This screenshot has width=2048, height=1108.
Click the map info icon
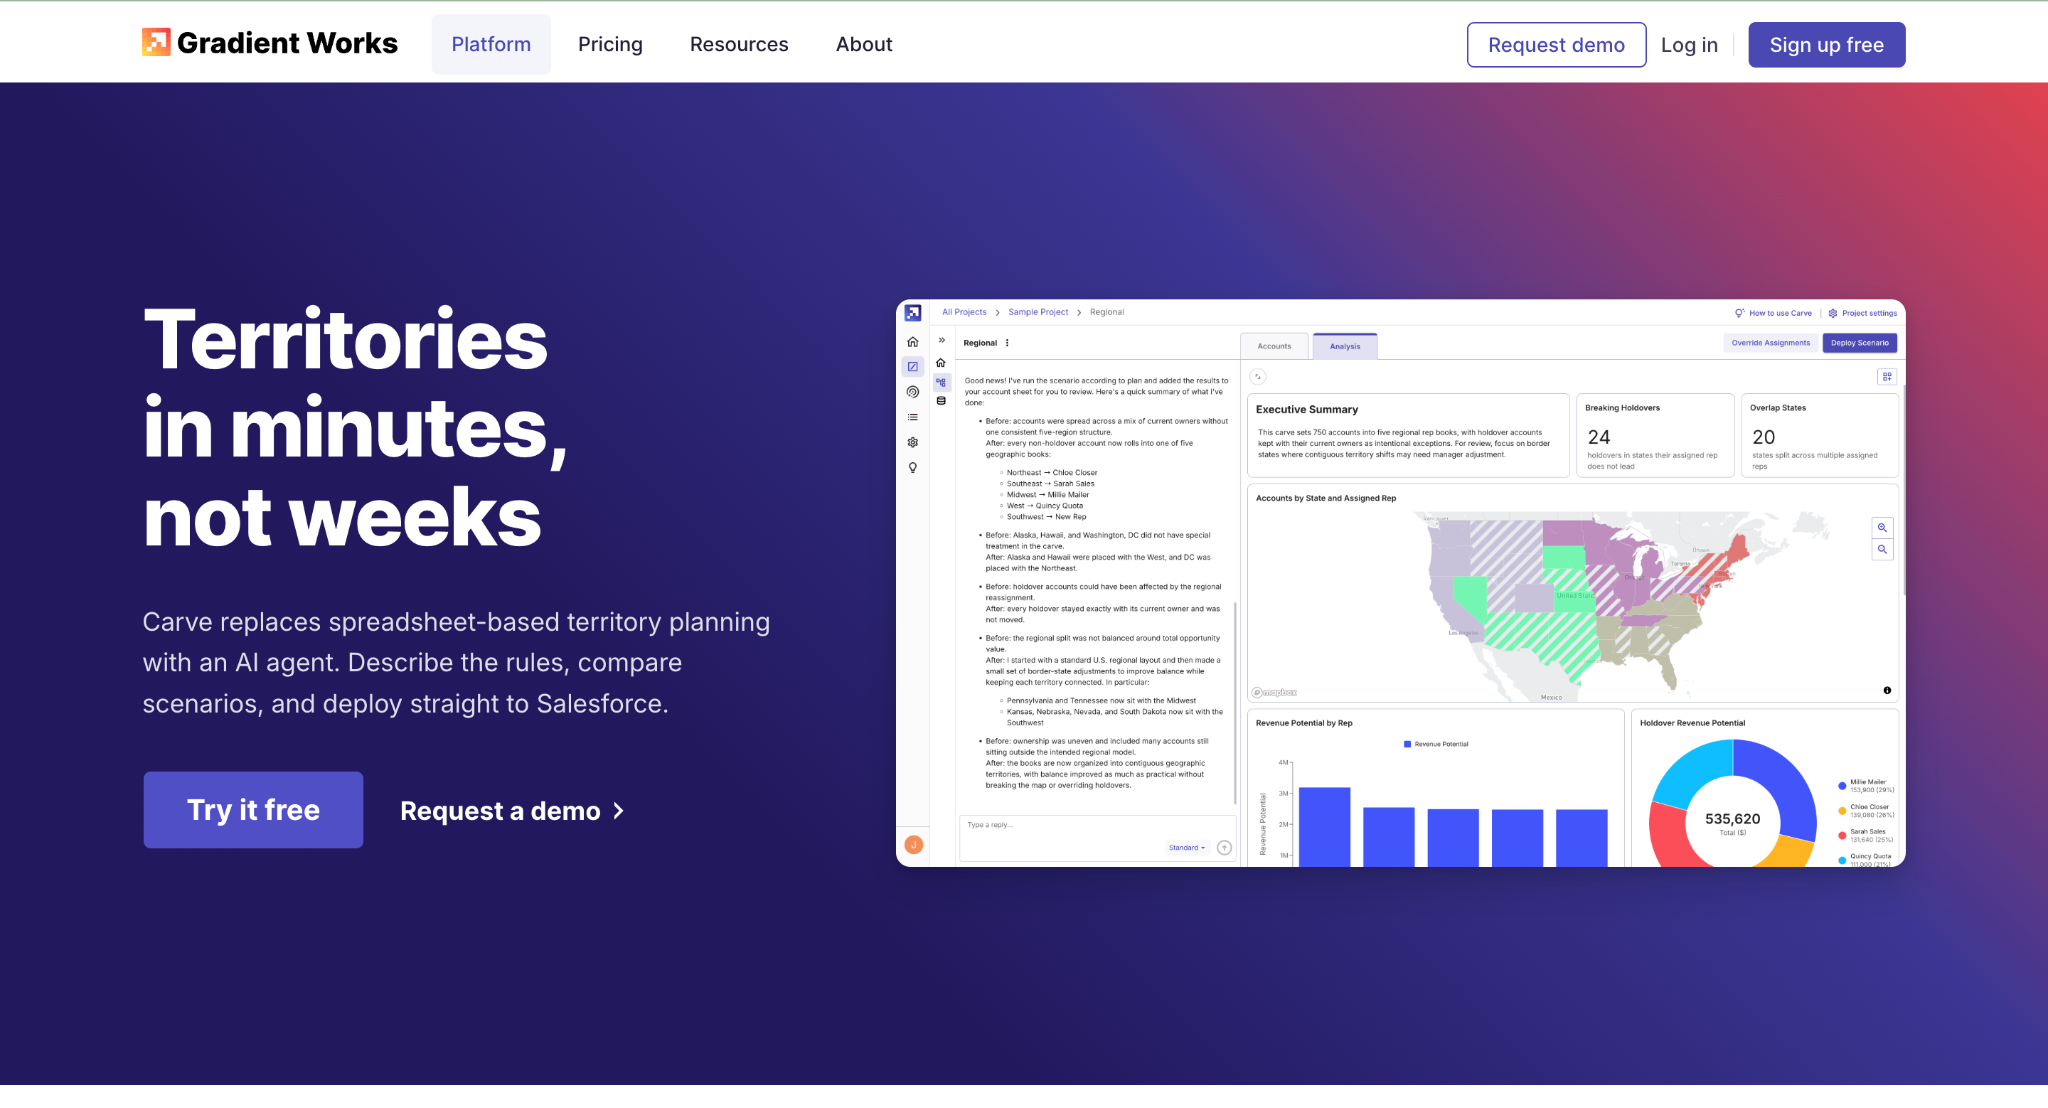(x=1887, y=690)
